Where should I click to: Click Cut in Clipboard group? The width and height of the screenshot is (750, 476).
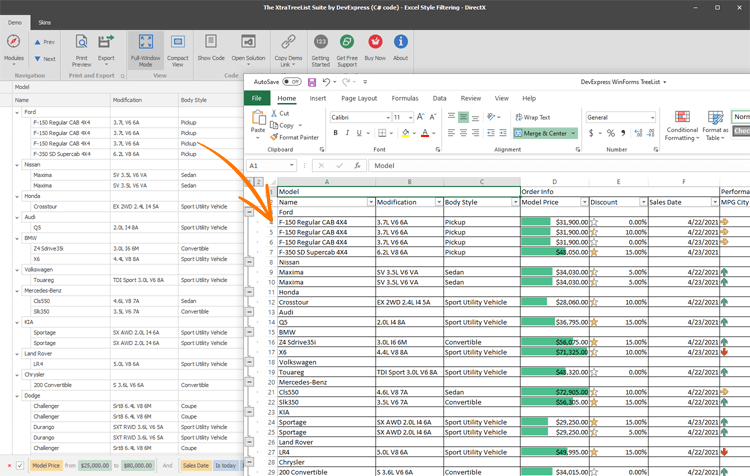click(x=280, y=113)
